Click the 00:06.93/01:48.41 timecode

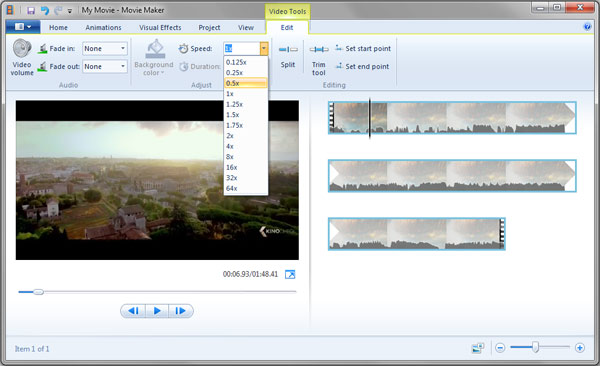click(250, 274)
